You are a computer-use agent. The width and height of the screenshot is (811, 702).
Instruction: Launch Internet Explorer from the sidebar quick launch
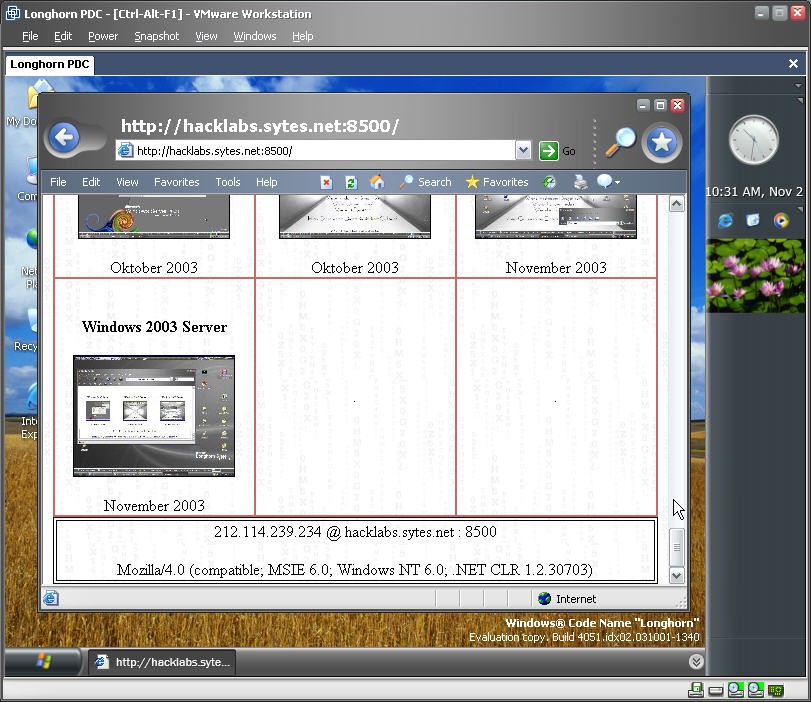click(725, 220)
